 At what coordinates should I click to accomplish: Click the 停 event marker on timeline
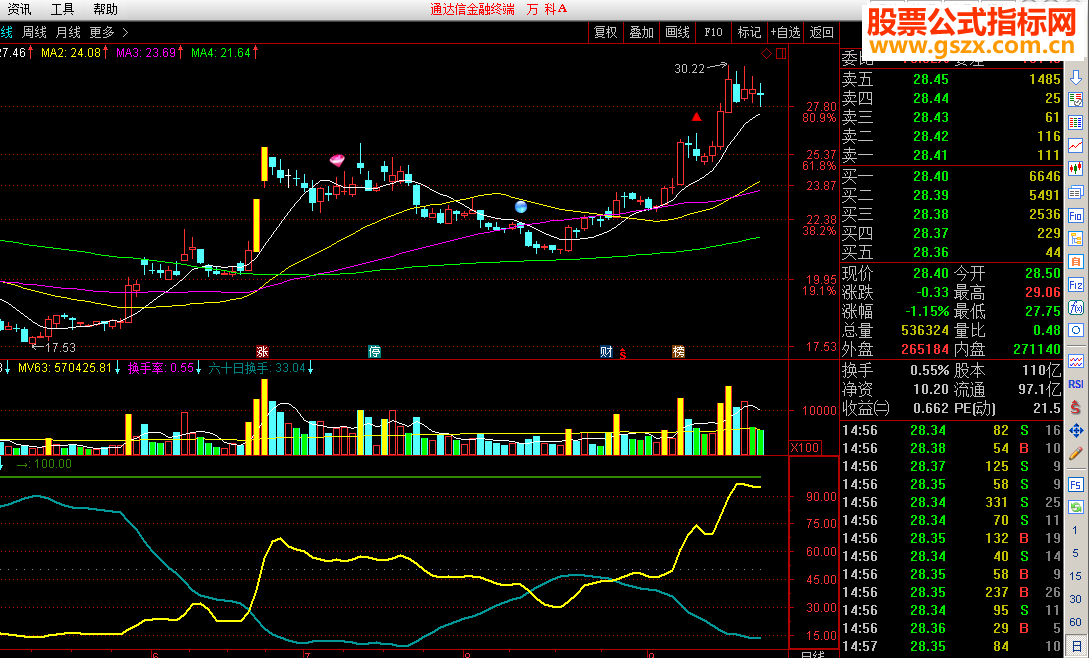tap(374, 352)
